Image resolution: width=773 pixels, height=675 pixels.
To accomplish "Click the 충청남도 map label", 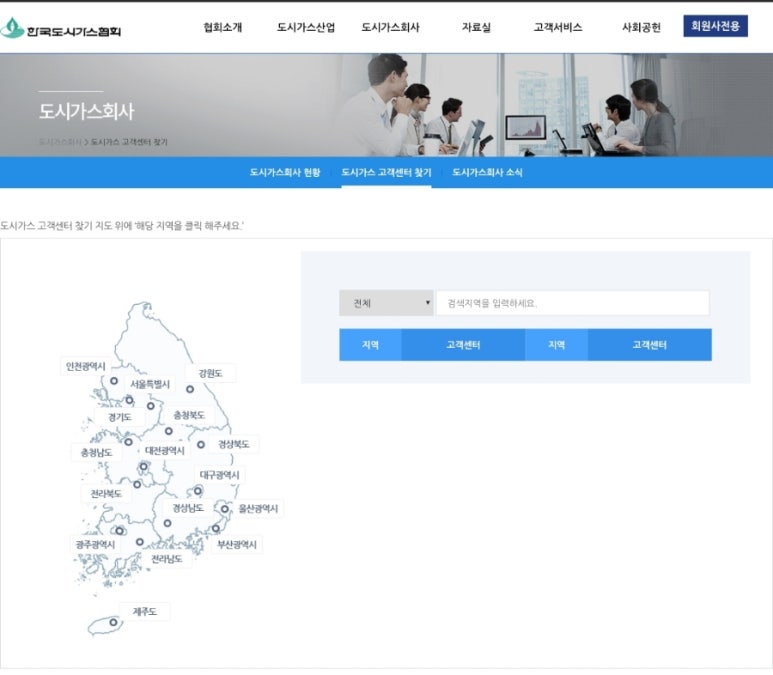I will [97, 453].
